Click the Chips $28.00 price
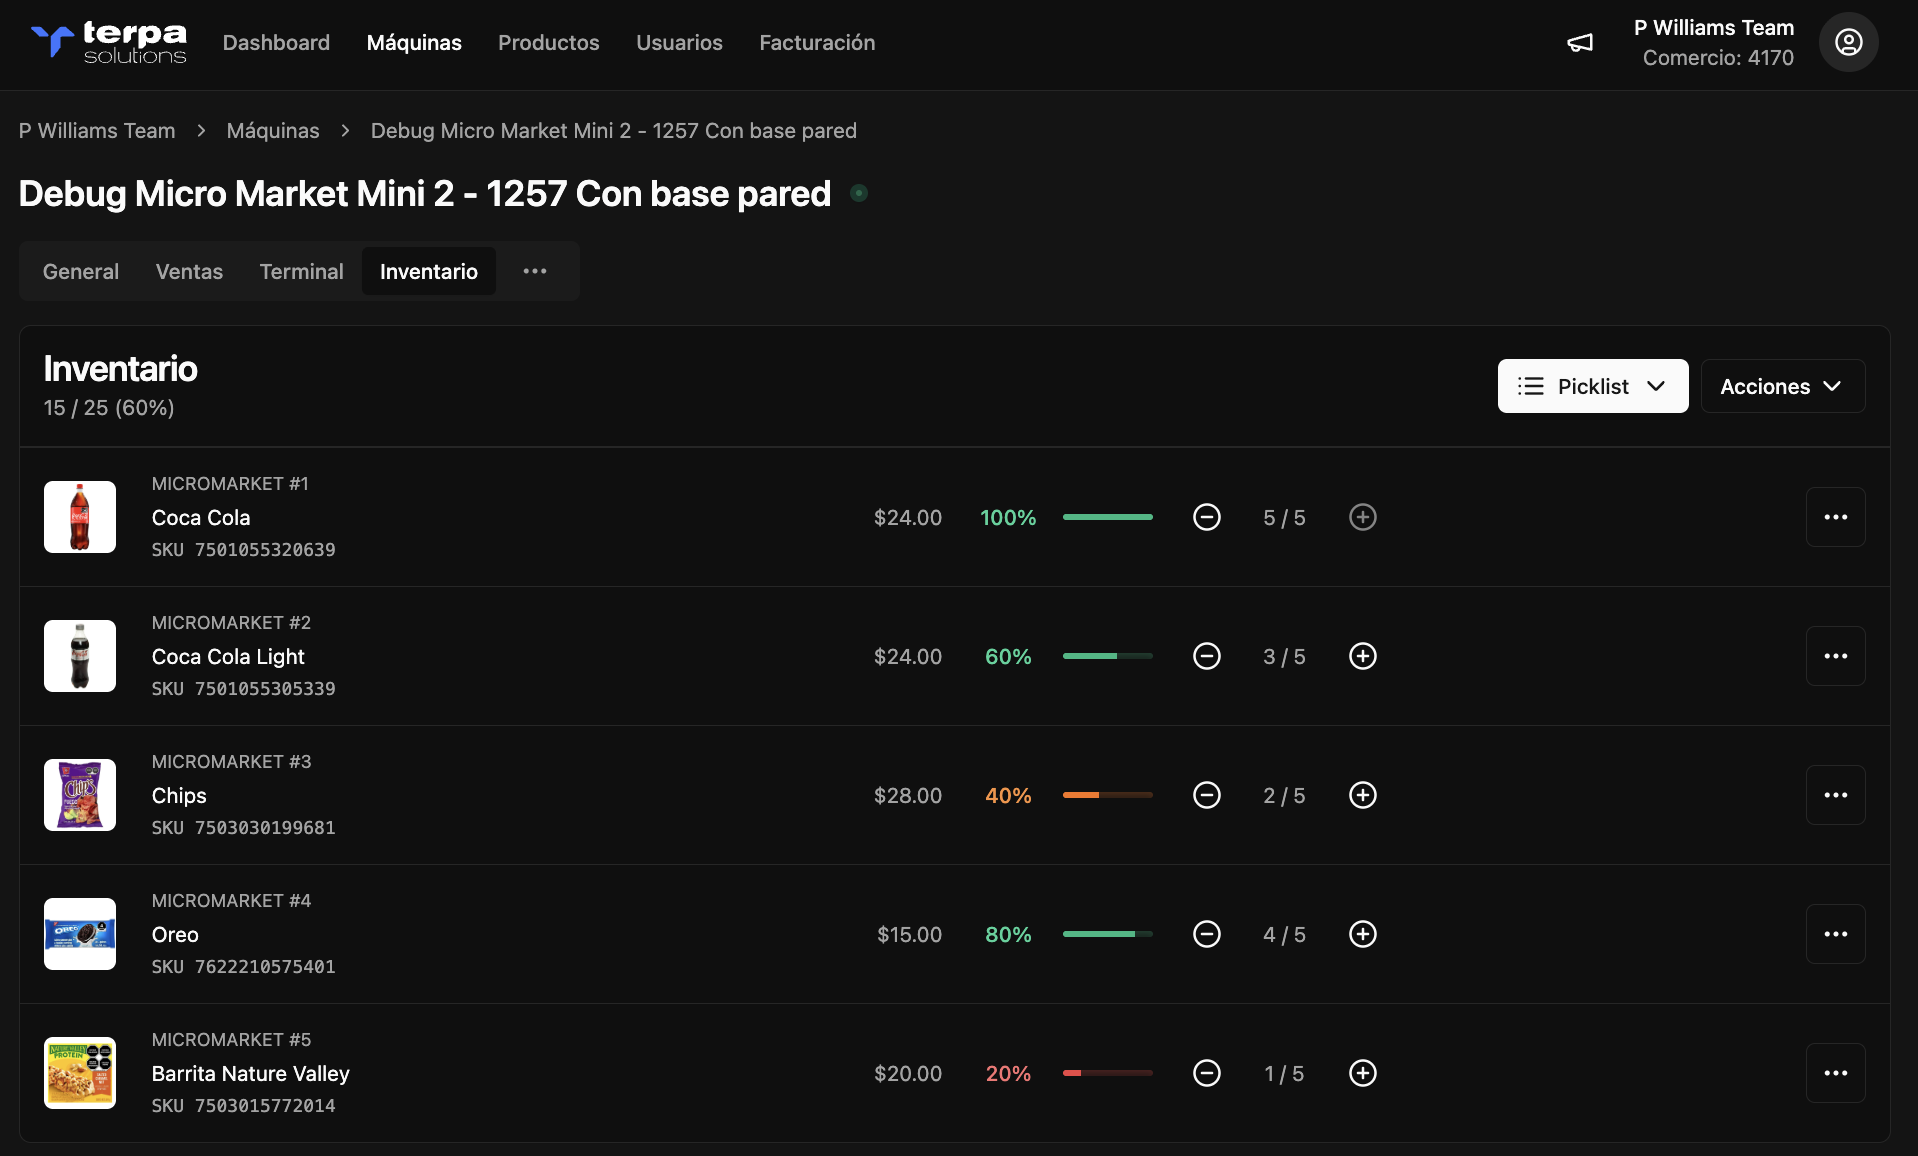 pos(908,795)
